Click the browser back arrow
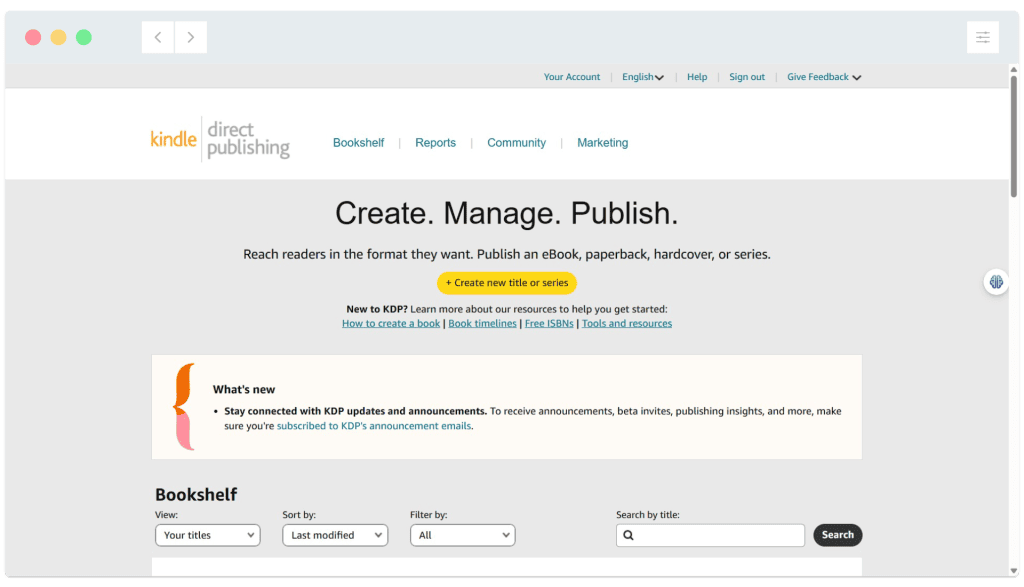Viewport: 1024px width, 587px height. click(x=158, y=37)
